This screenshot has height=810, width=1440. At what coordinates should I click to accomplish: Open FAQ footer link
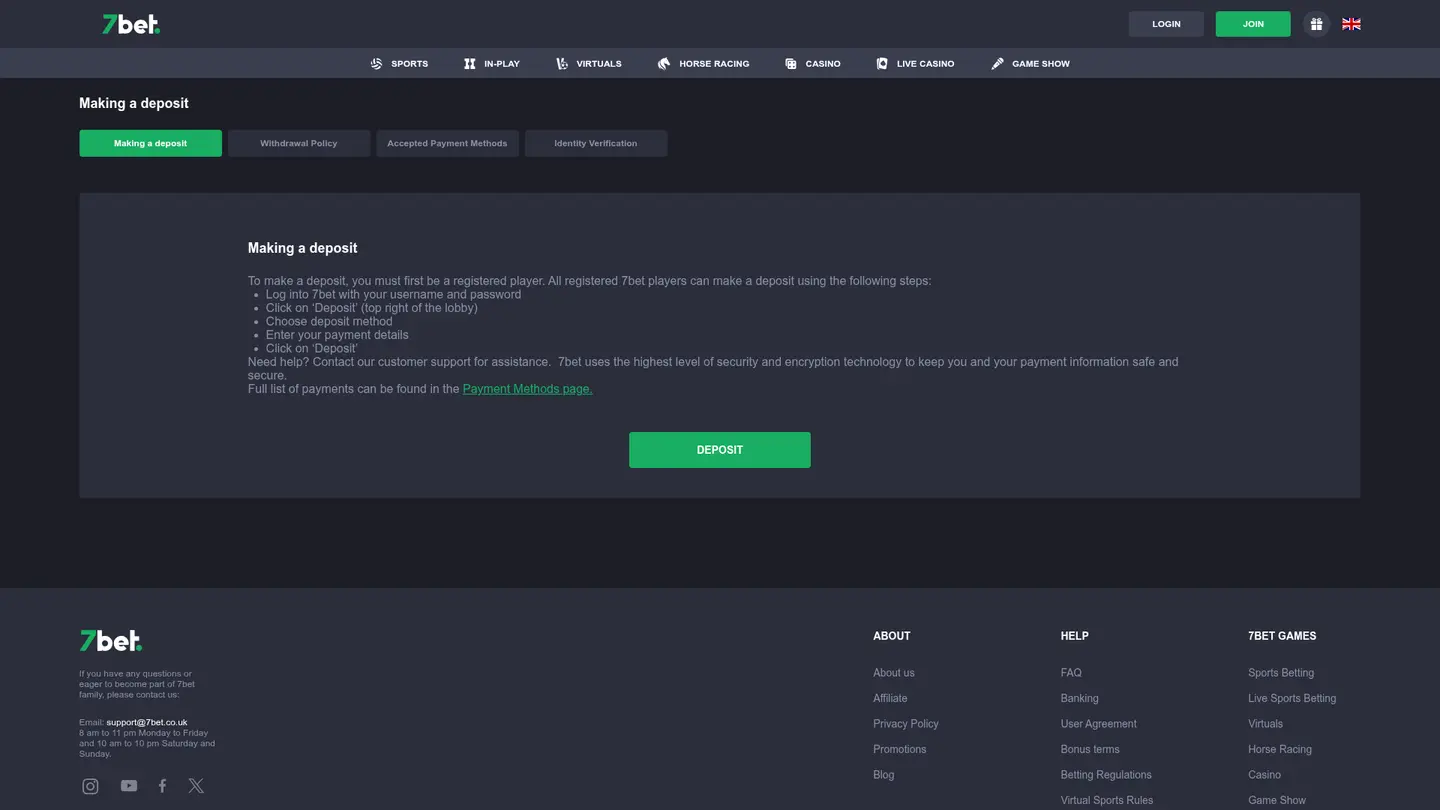(x=1071, y=673)
